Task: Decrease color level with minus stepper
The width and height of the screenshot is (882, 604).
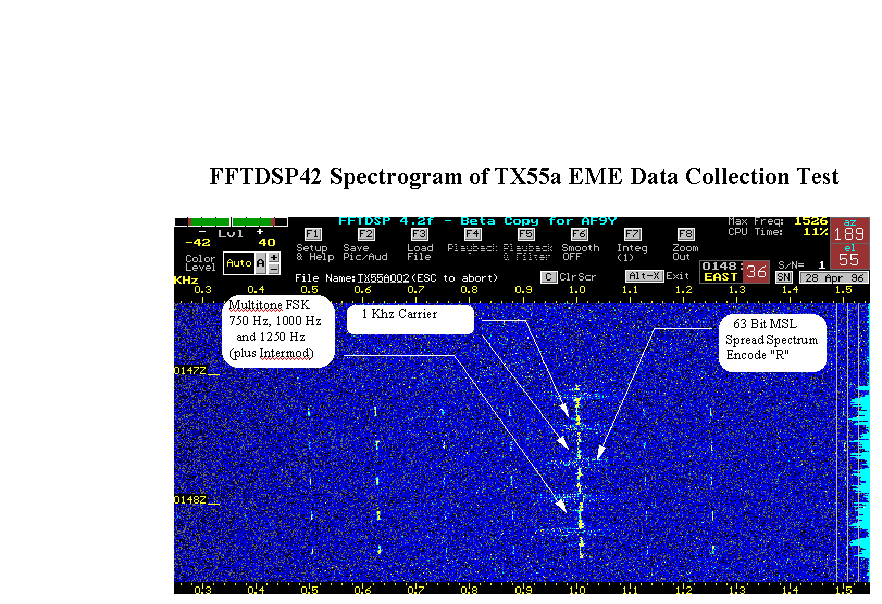Action: click(274, 269)
